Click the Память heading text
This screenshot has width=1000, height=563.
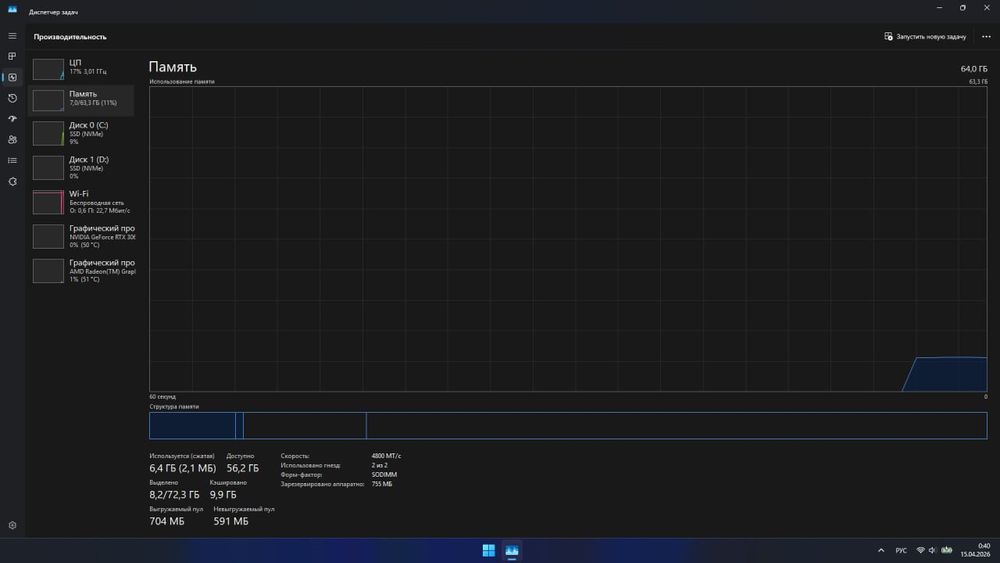(x=173, y=67)
